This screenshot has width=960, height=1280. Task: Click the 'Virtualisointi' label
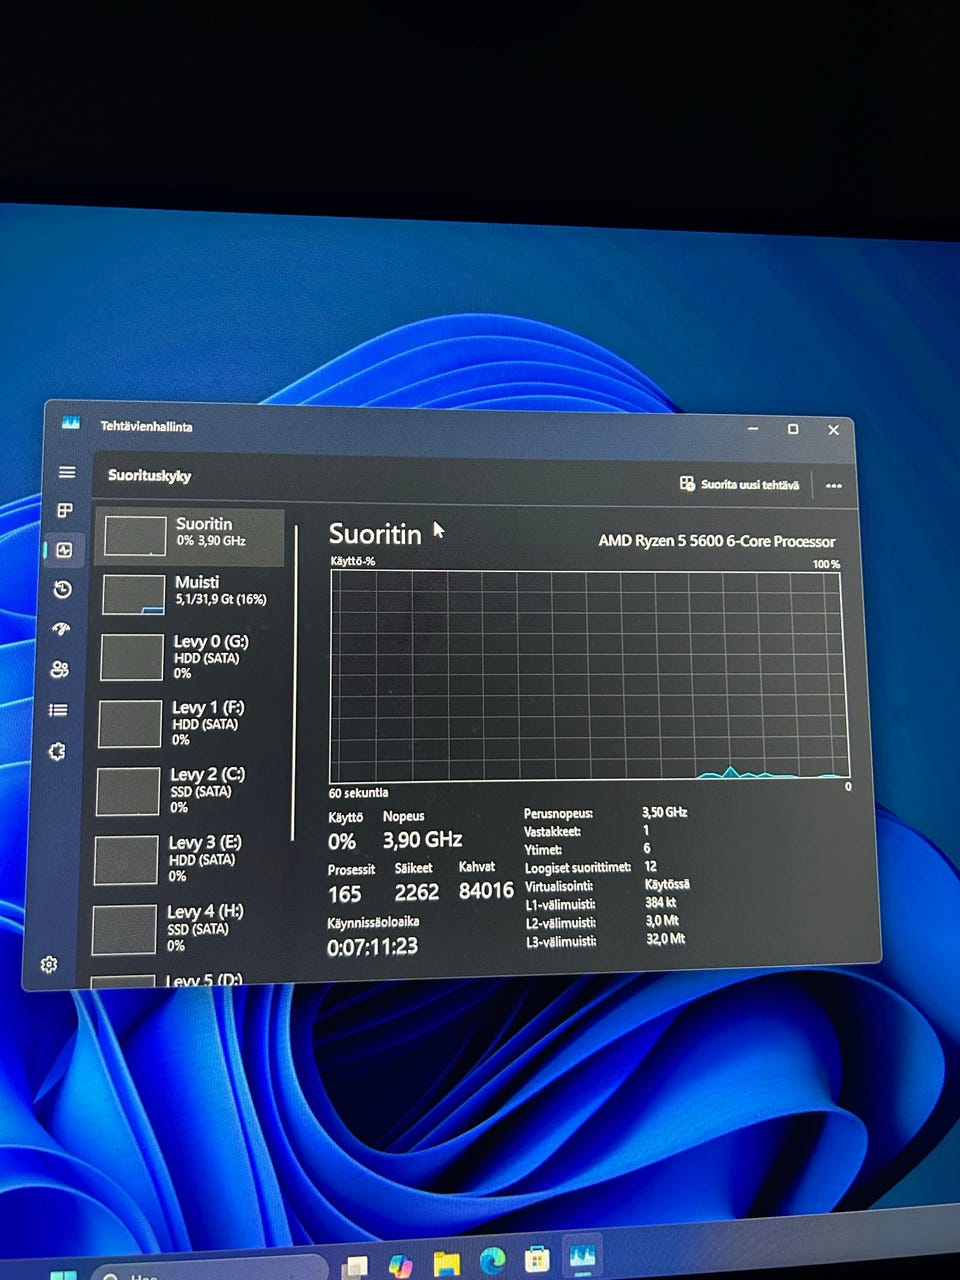[x=559, y=886]
